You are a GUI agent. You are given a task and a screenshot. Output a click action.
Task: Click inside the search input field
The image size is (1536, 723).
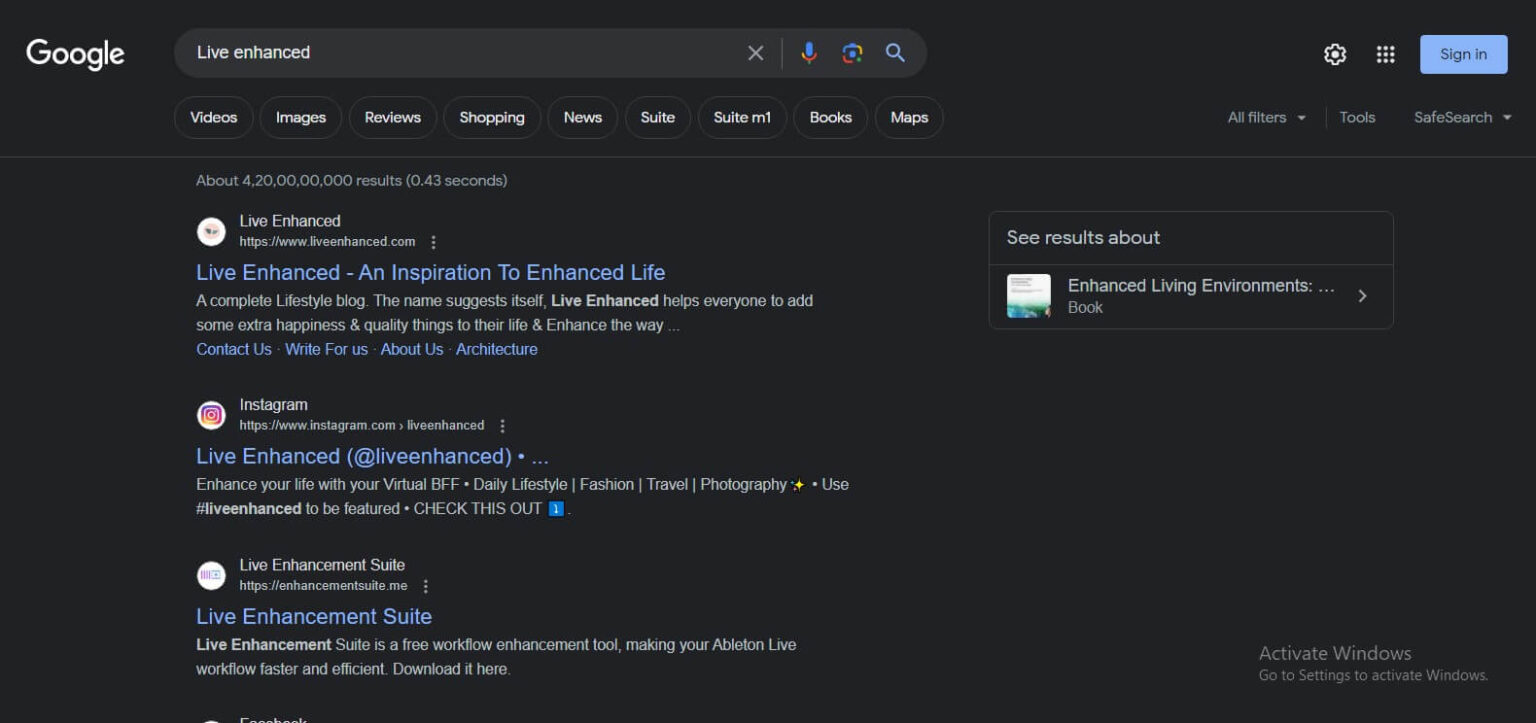point(450,53)
